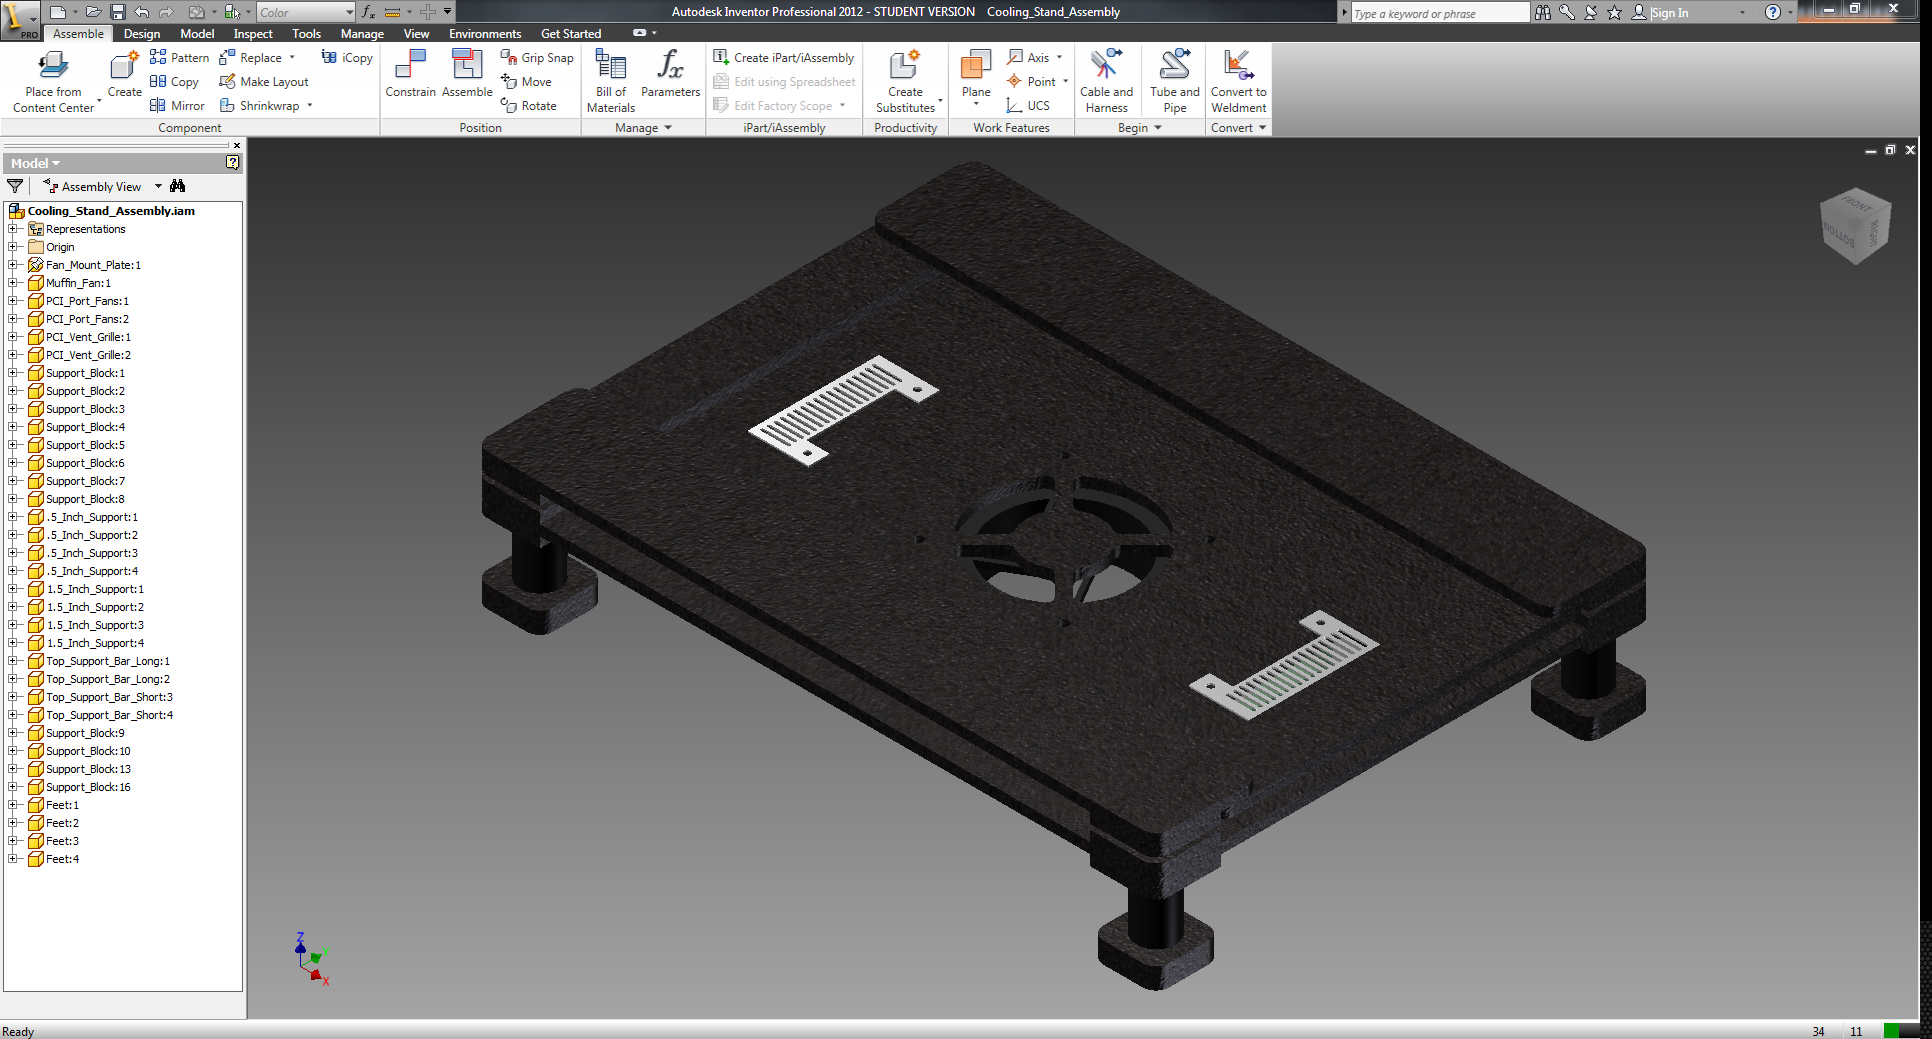Click the ViewCube in the viewport
This screenshot has width=1932, height=1039.
tap(1856, 226)
